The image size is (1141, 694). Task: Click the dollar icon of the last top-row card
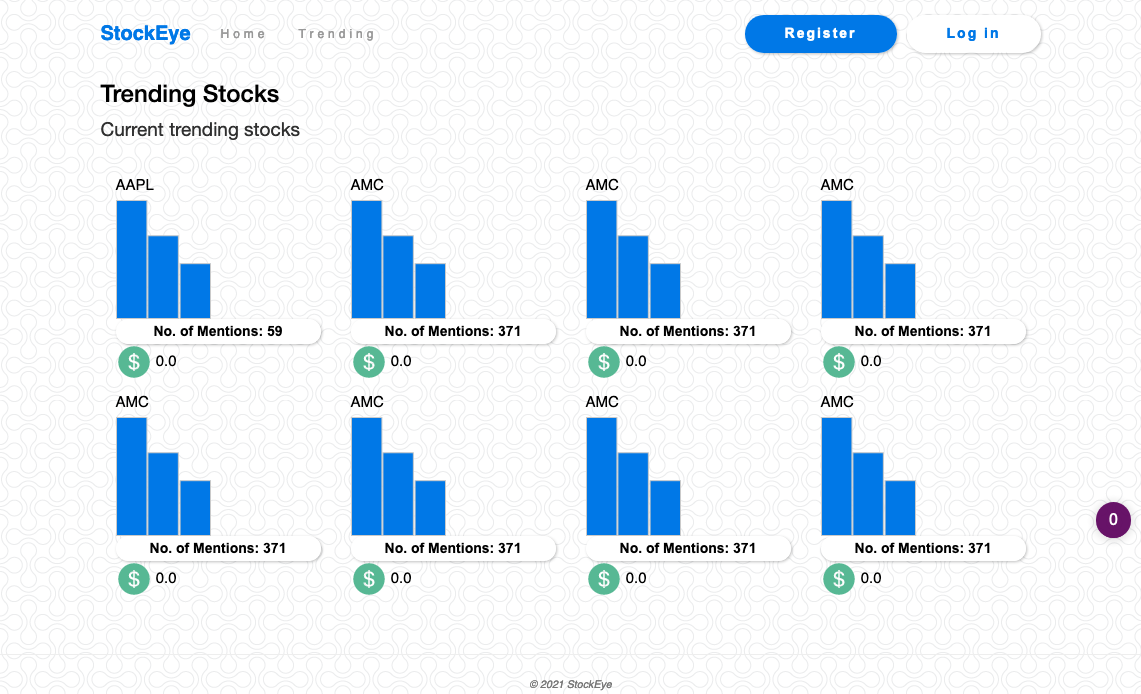click(839, 362)
